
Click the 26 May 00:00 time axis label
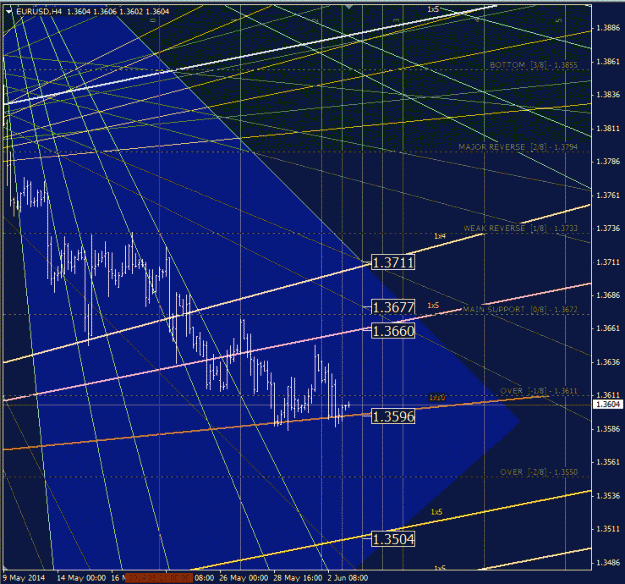click(x=244, y=578)
